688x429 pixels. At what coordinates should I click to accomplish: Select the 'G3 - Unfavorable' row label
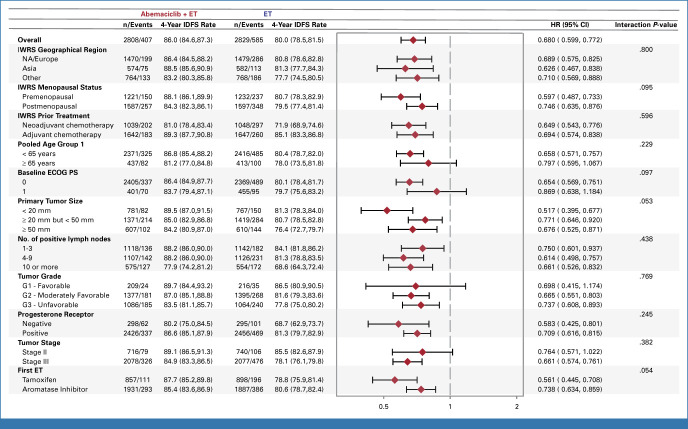coord(50,305)
